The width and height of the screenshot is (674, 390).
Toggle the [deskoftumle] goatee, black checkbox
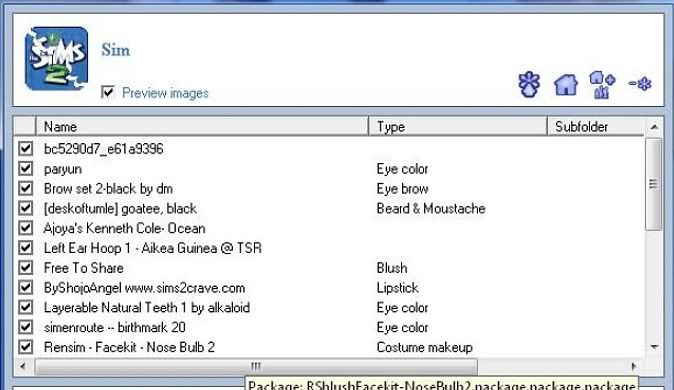25,208
